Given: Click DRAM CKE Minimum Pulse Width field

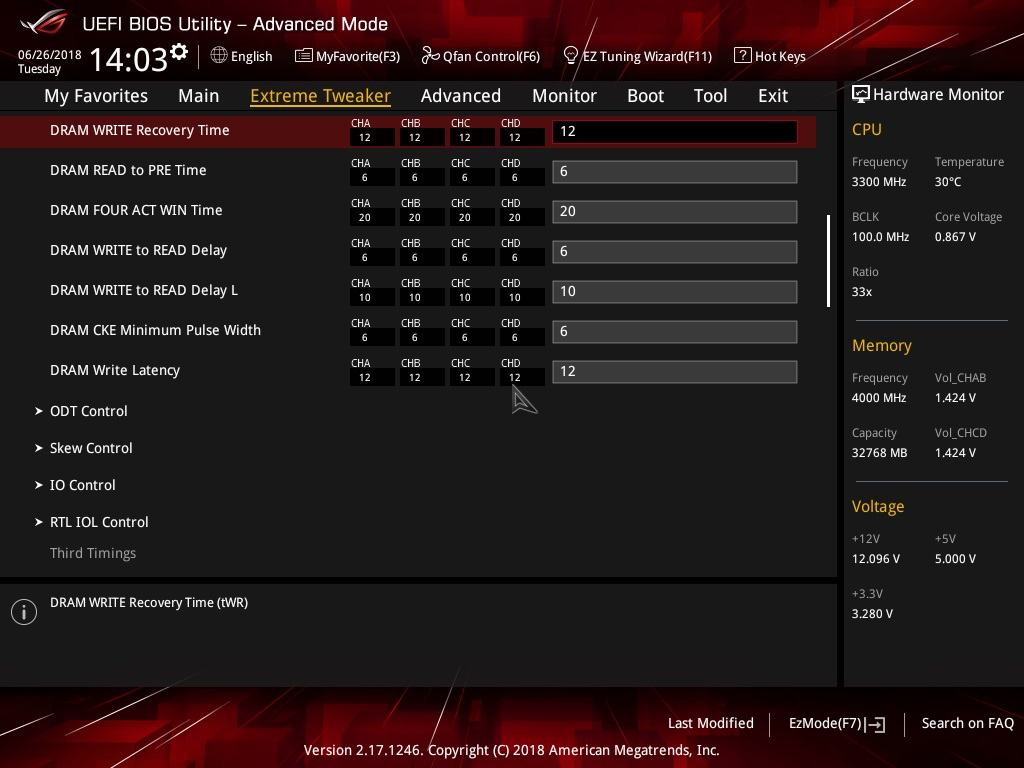Looking at the screenshot, I should tap(675, 332).
